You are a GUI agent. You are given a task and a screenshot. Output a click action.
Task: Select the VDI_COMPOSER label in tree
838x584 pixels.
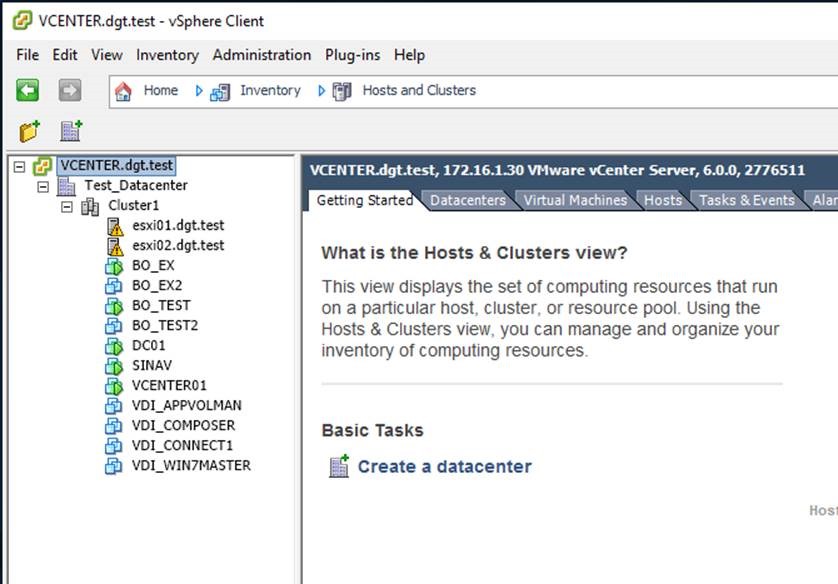(x=183, y=425)
